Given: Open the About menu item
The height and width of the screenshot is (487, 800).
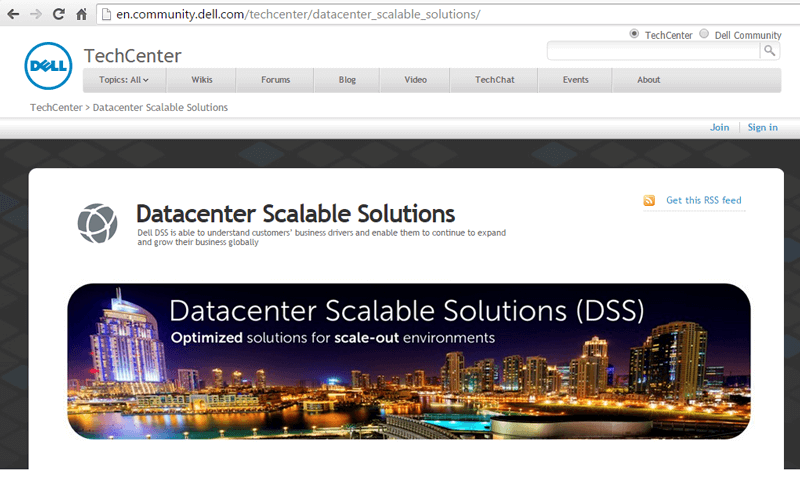Looking at the screenshot, I should [648, 80].
